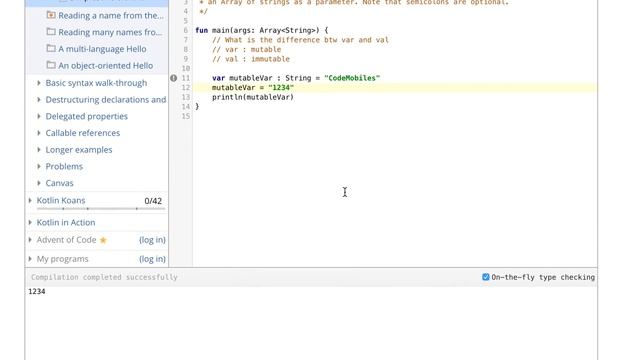This screenshot has height=360, width=640.
Task: Click the star icon next to Advent of Code
Action: 103,240
